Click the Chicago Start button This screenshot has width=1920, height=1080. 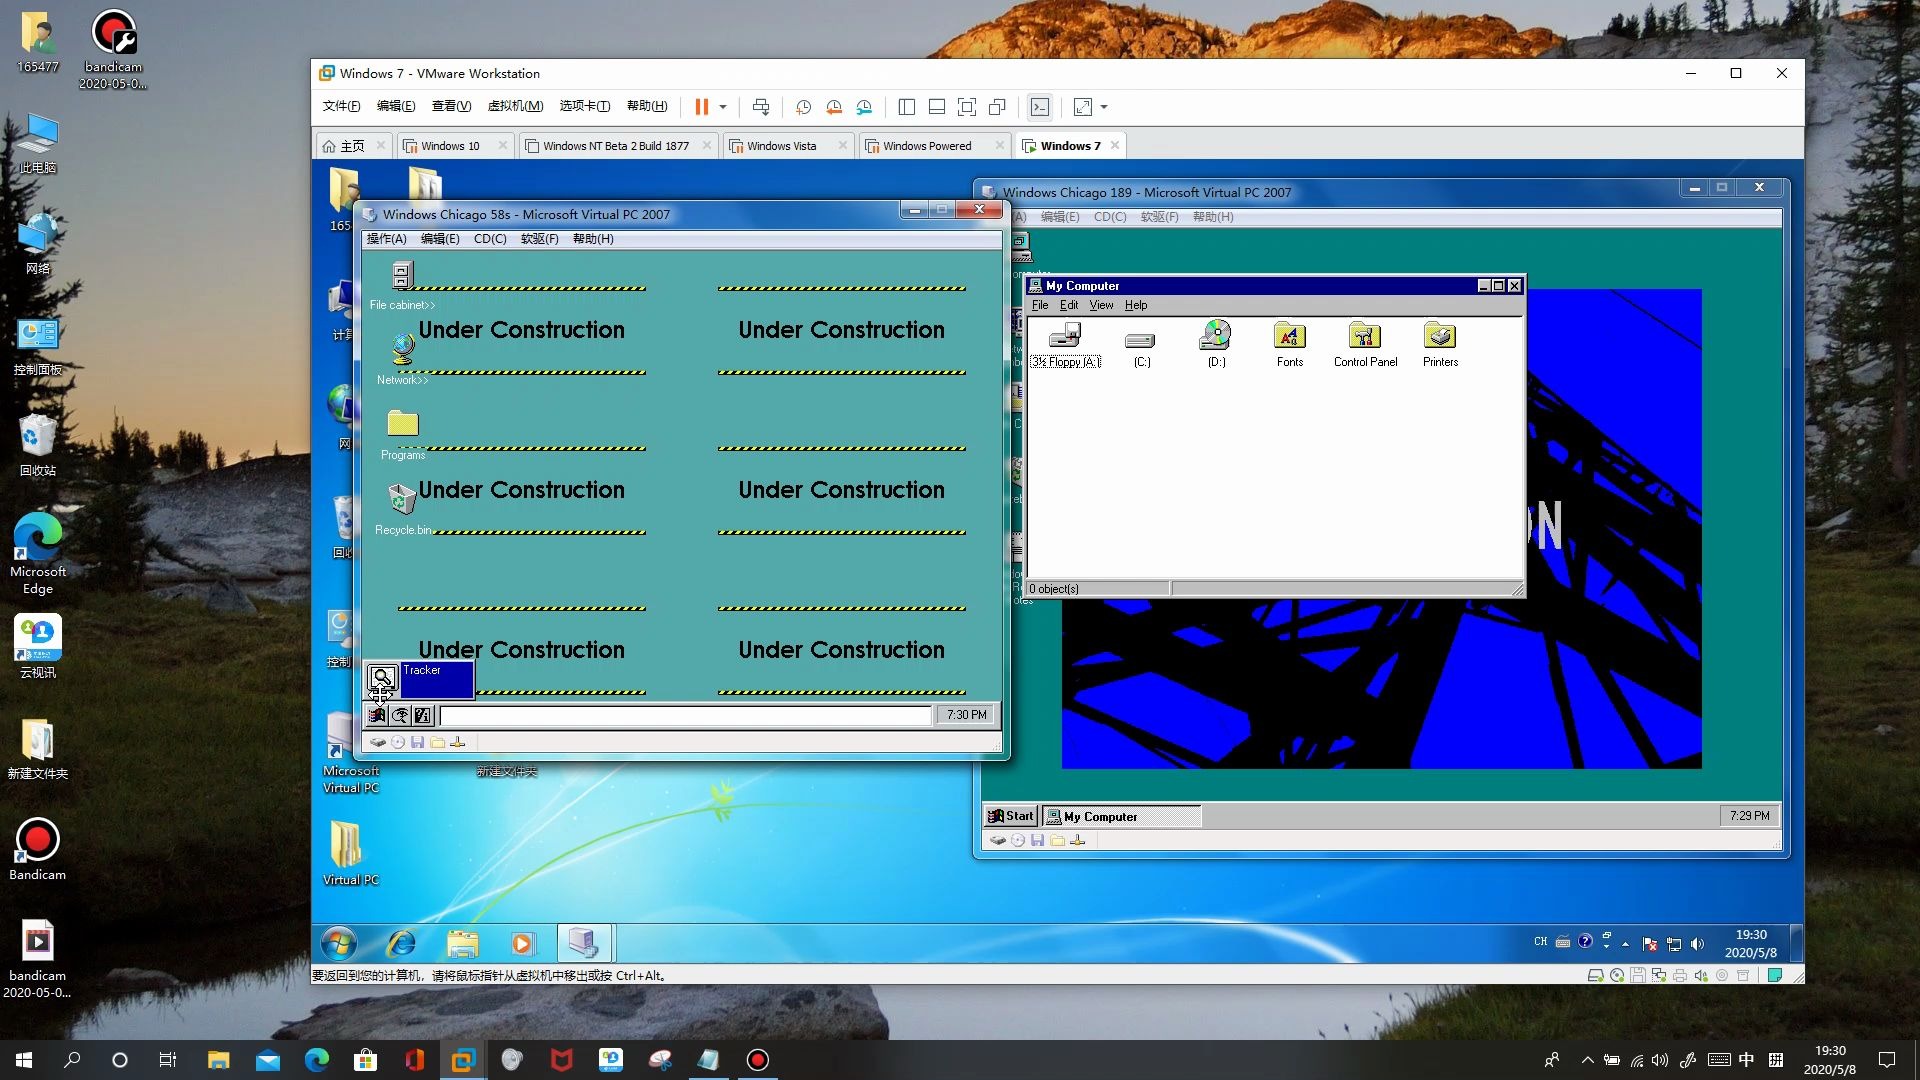pos(1011,816)
